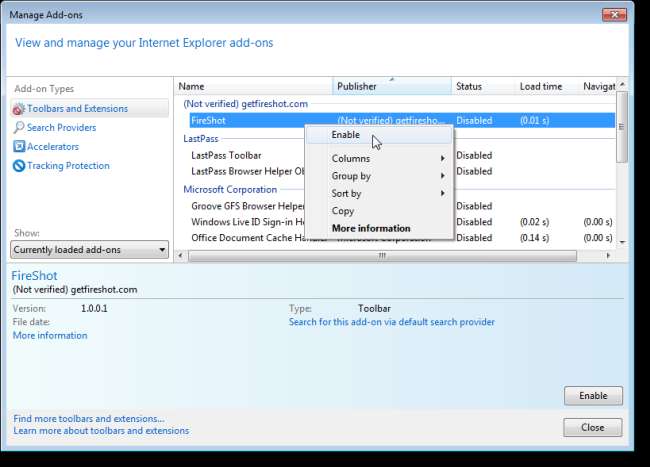Open the Currently loaded add-ons dropdown

tap(90, 250)
